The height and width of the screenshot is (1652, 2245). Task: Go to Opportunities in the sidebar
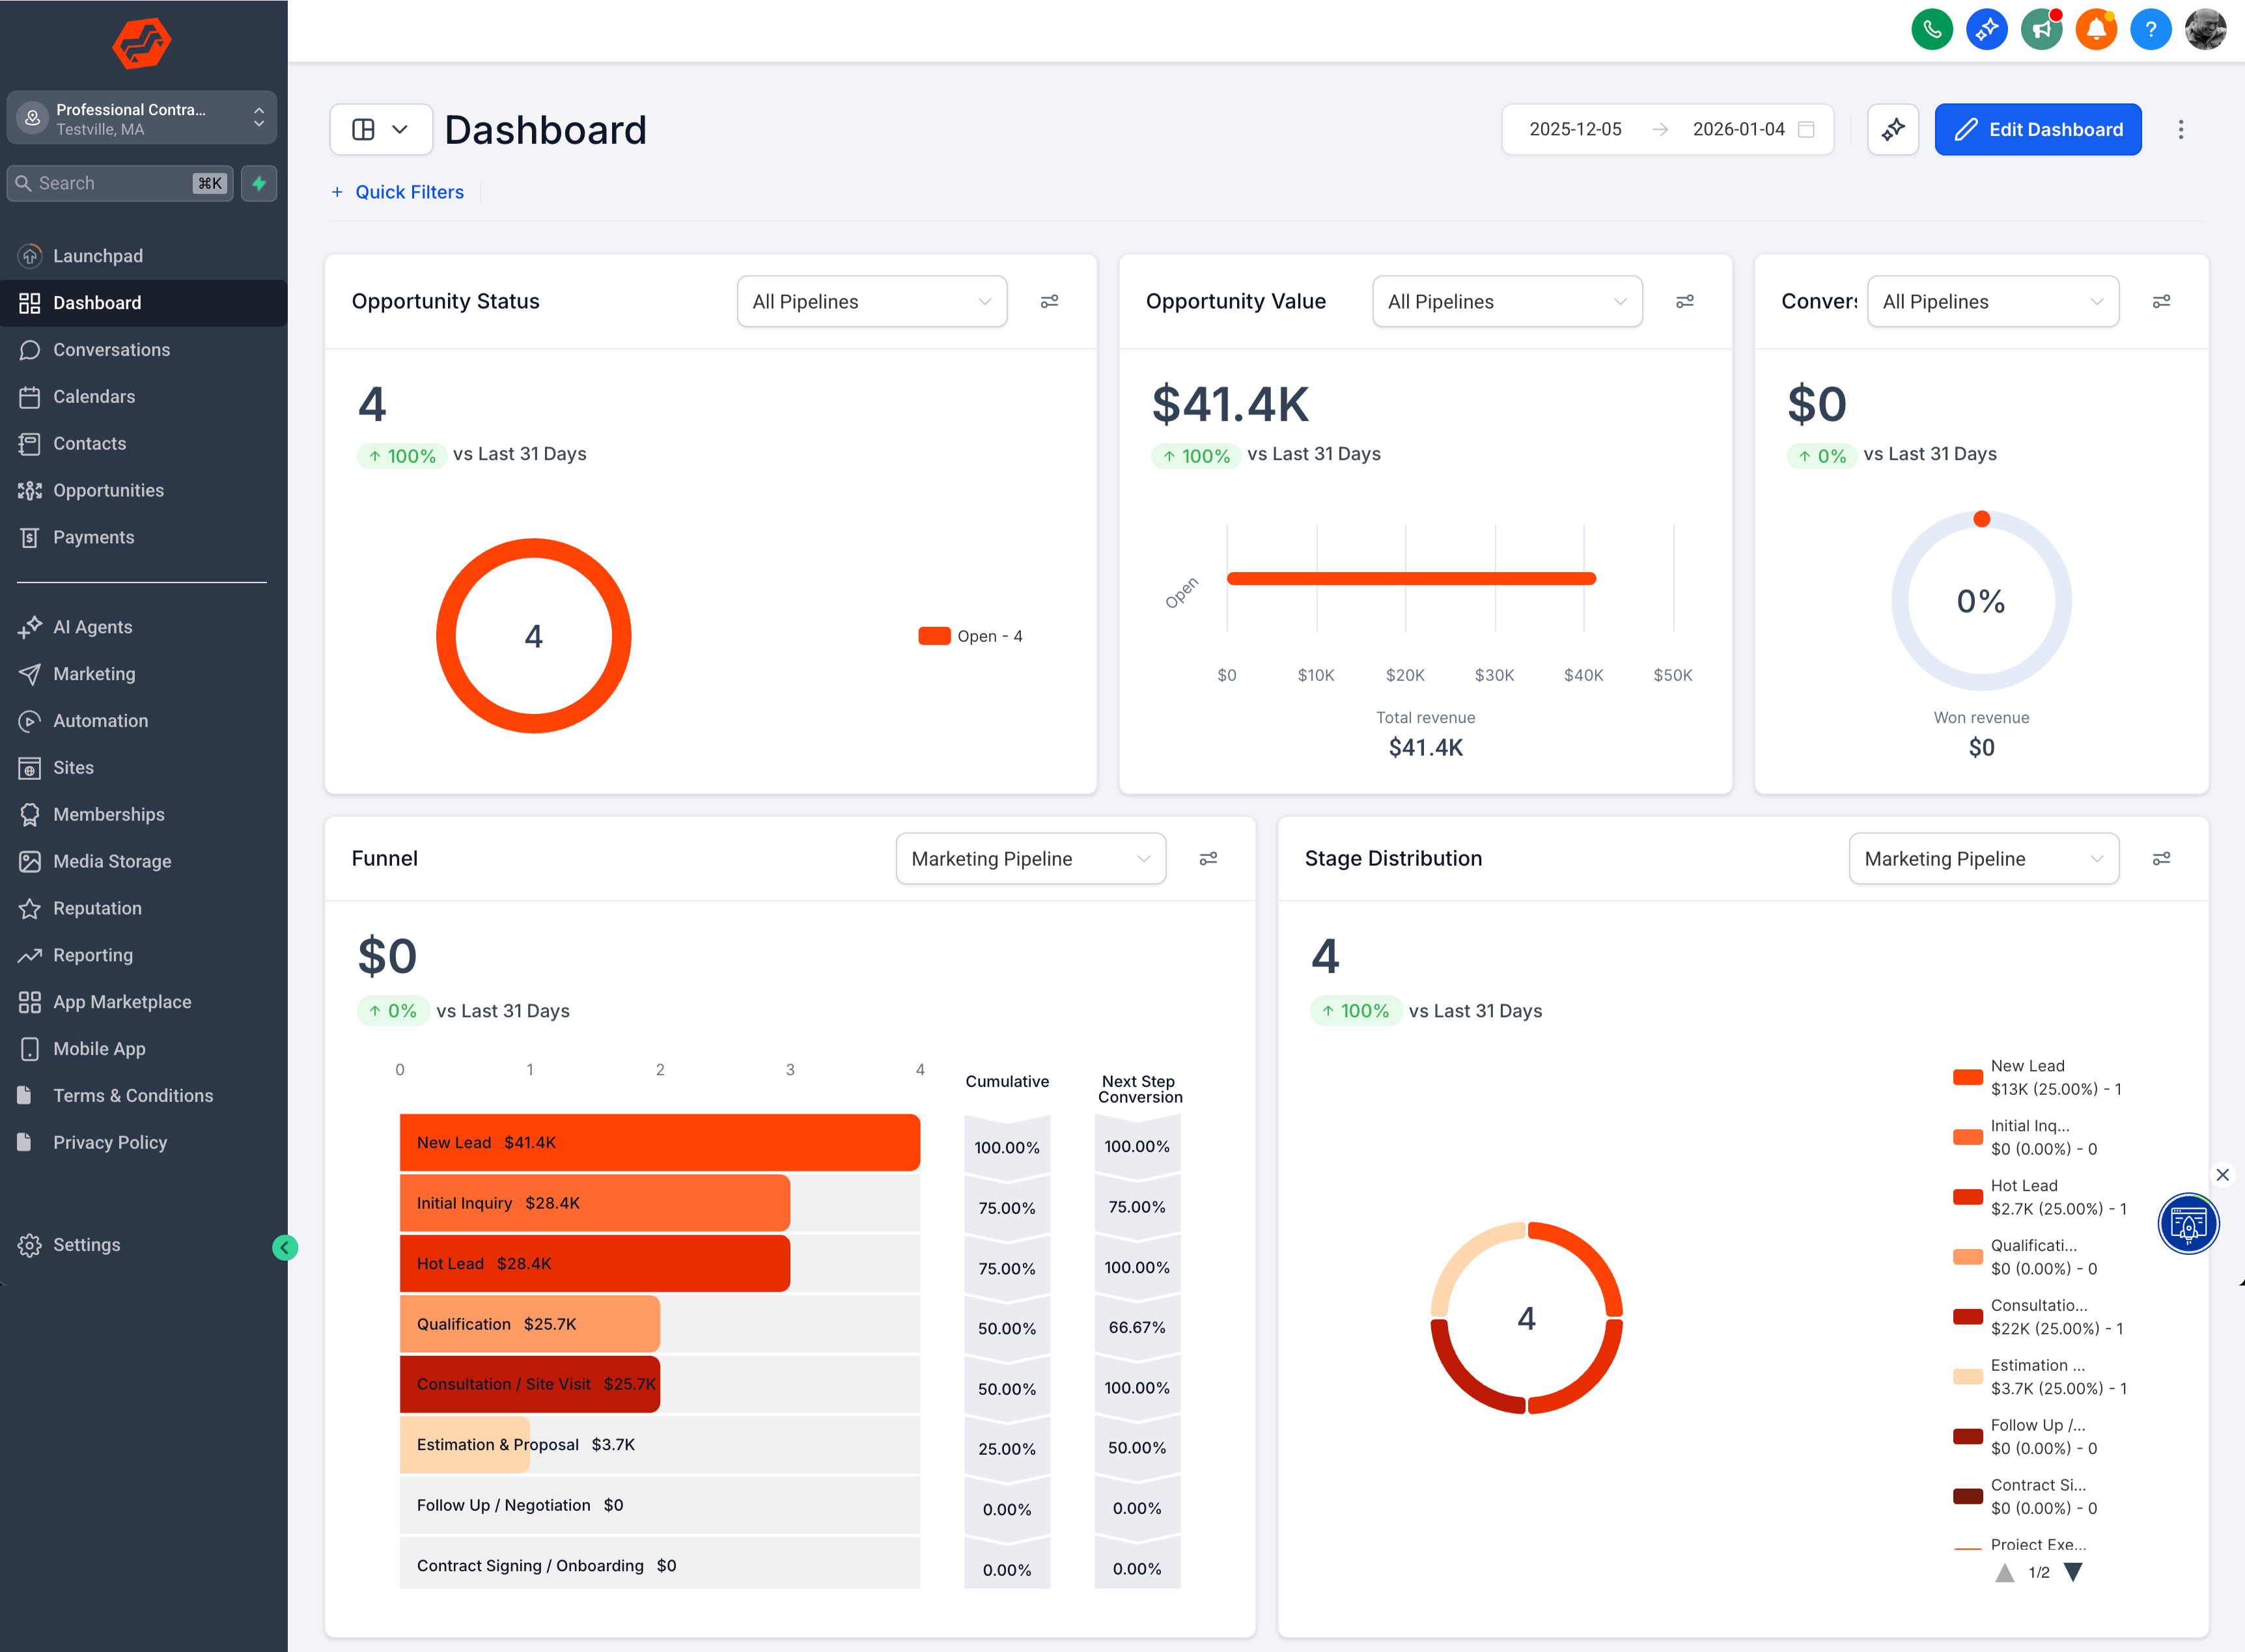(108, 490)
